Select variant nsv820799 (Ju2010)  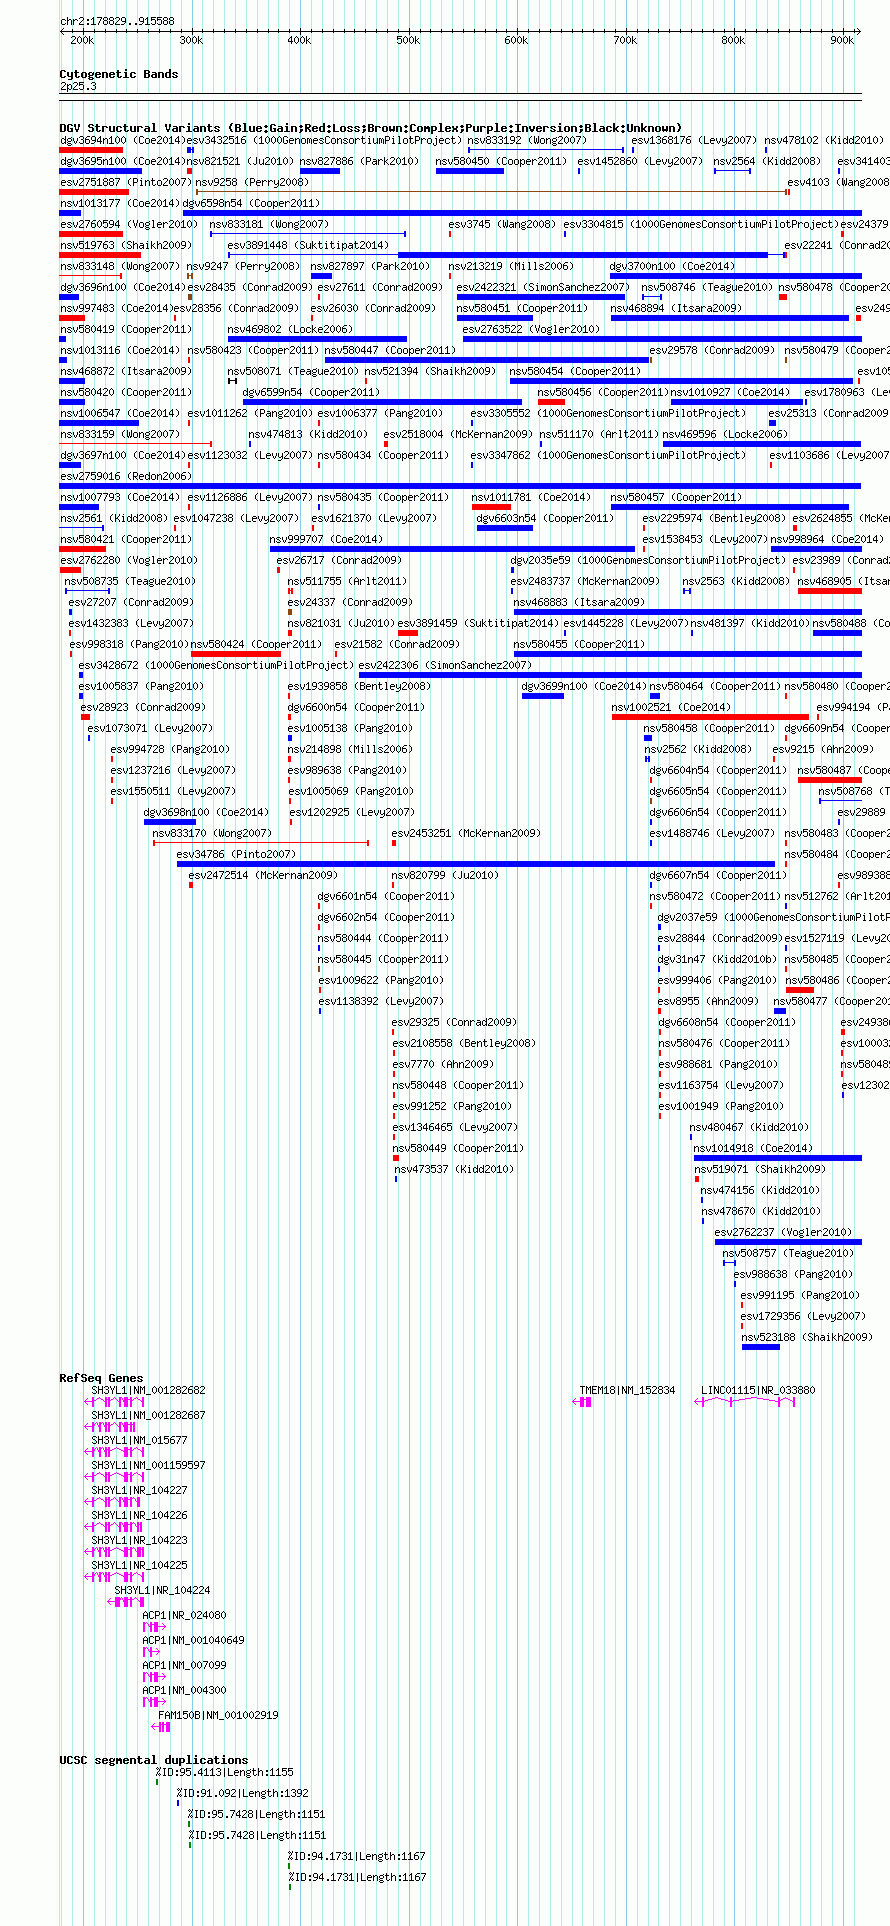tap(446, 876)
